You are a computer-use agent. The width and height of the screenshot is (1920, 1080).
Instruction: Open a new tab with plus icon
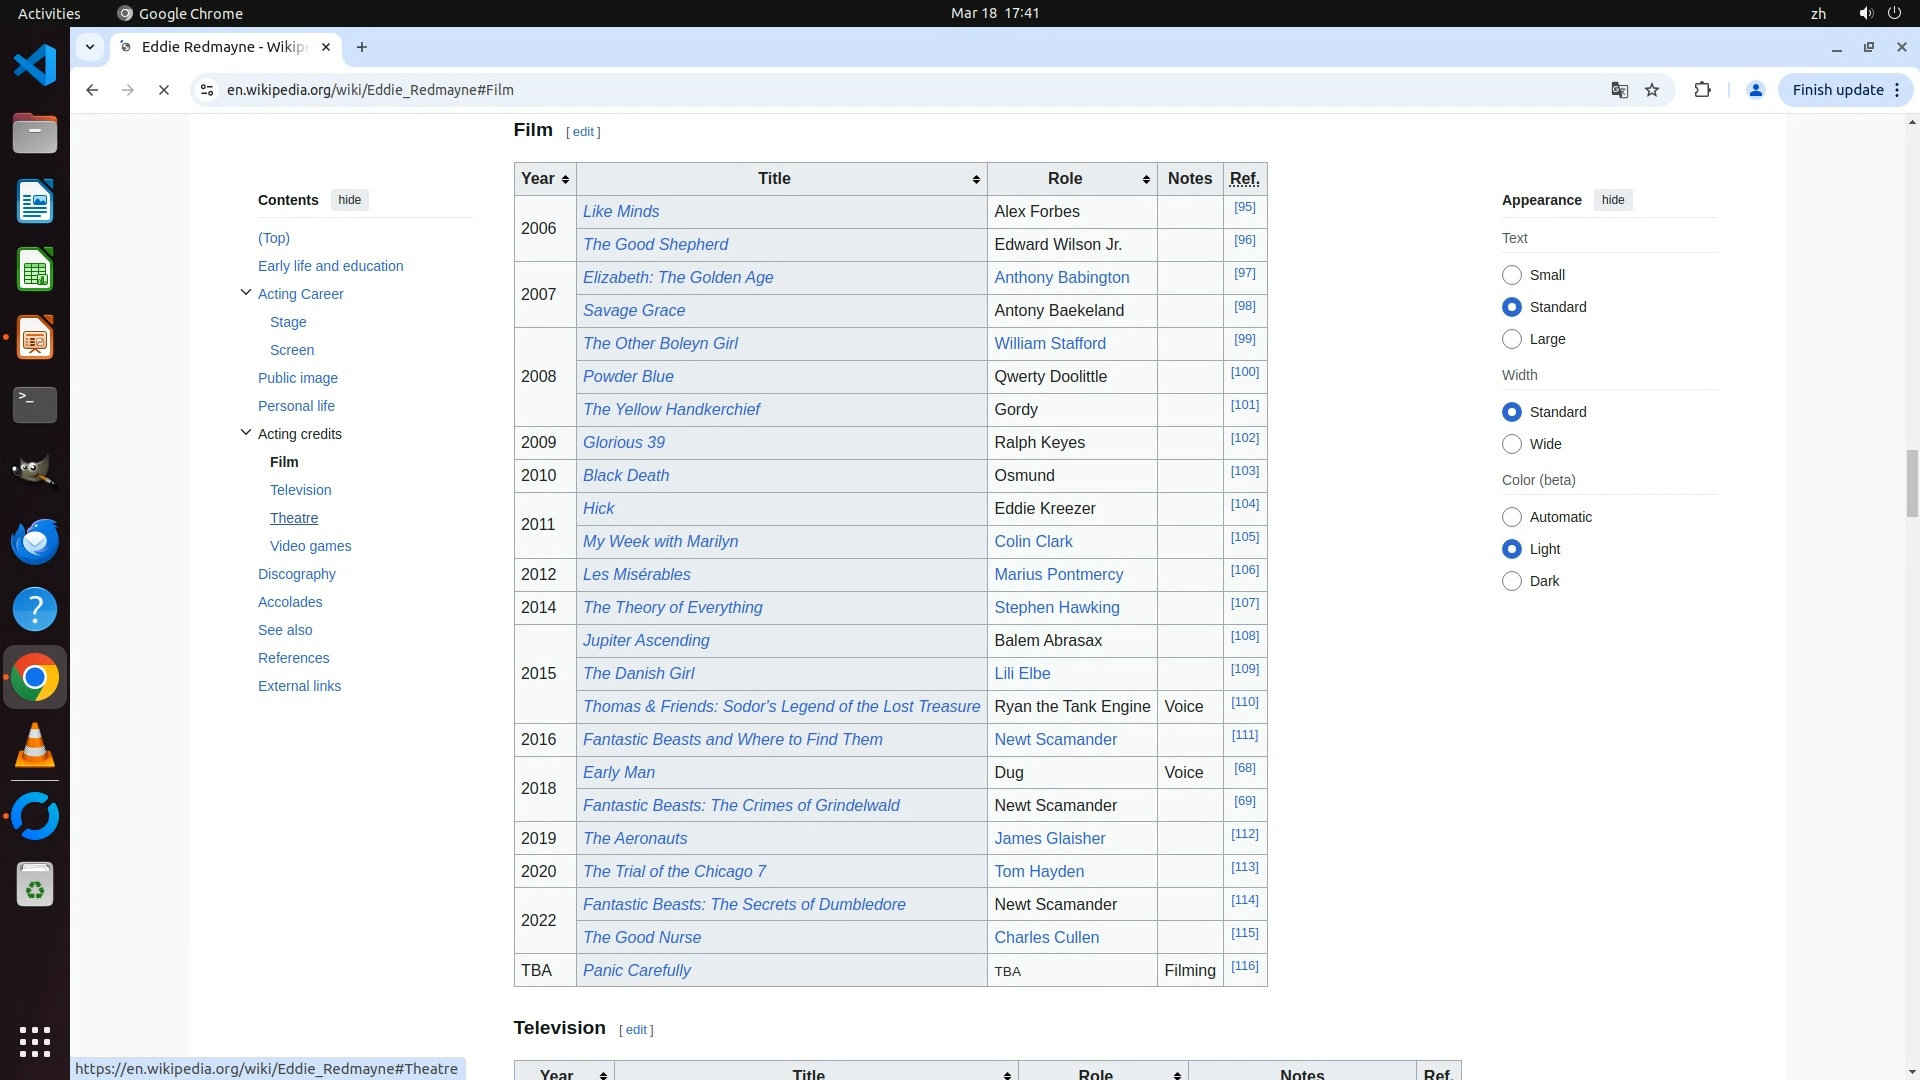[x=362, y=47]
